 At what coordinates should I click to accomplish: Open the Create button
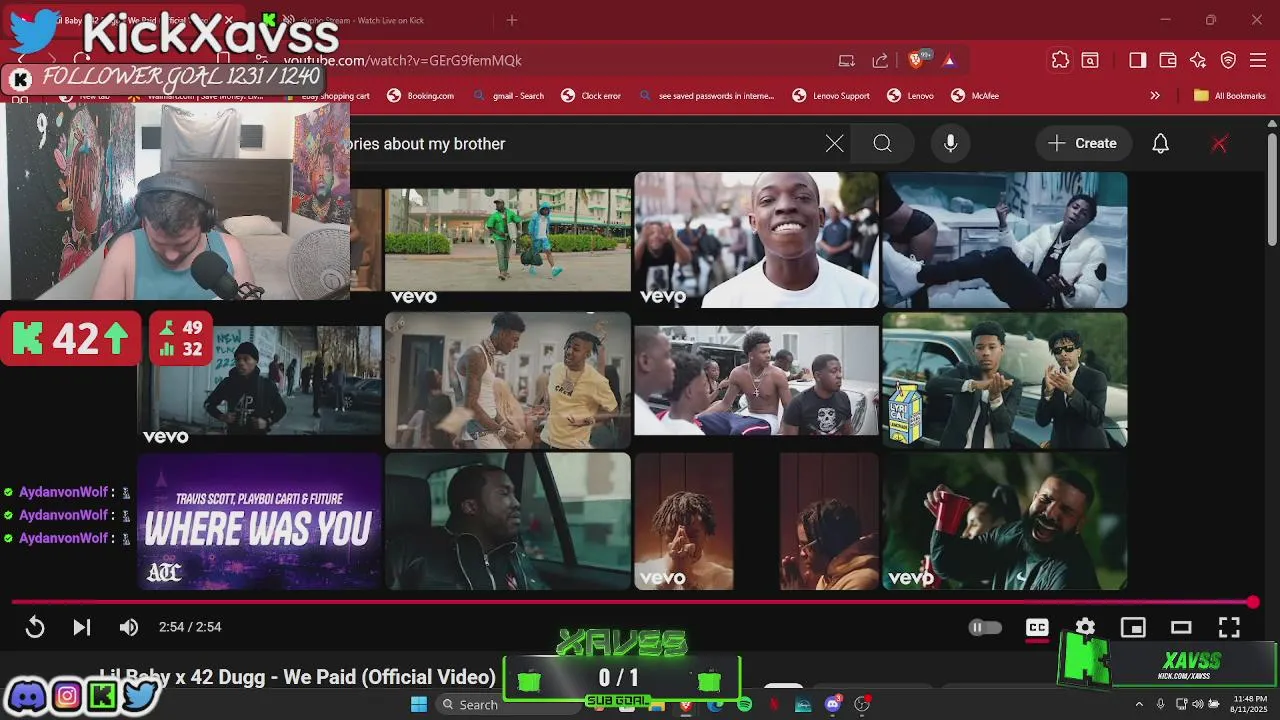pos(1082,144)
